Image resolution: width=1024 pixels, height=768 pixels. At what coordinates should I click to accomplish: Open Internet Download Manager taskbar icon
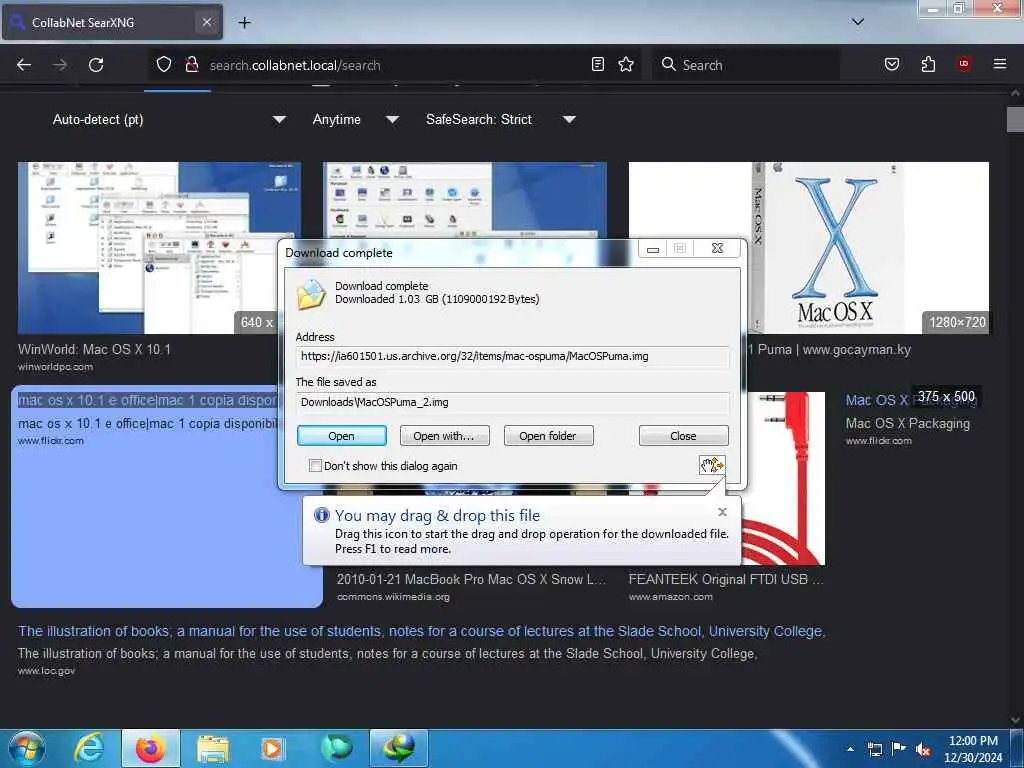(399, 748)
